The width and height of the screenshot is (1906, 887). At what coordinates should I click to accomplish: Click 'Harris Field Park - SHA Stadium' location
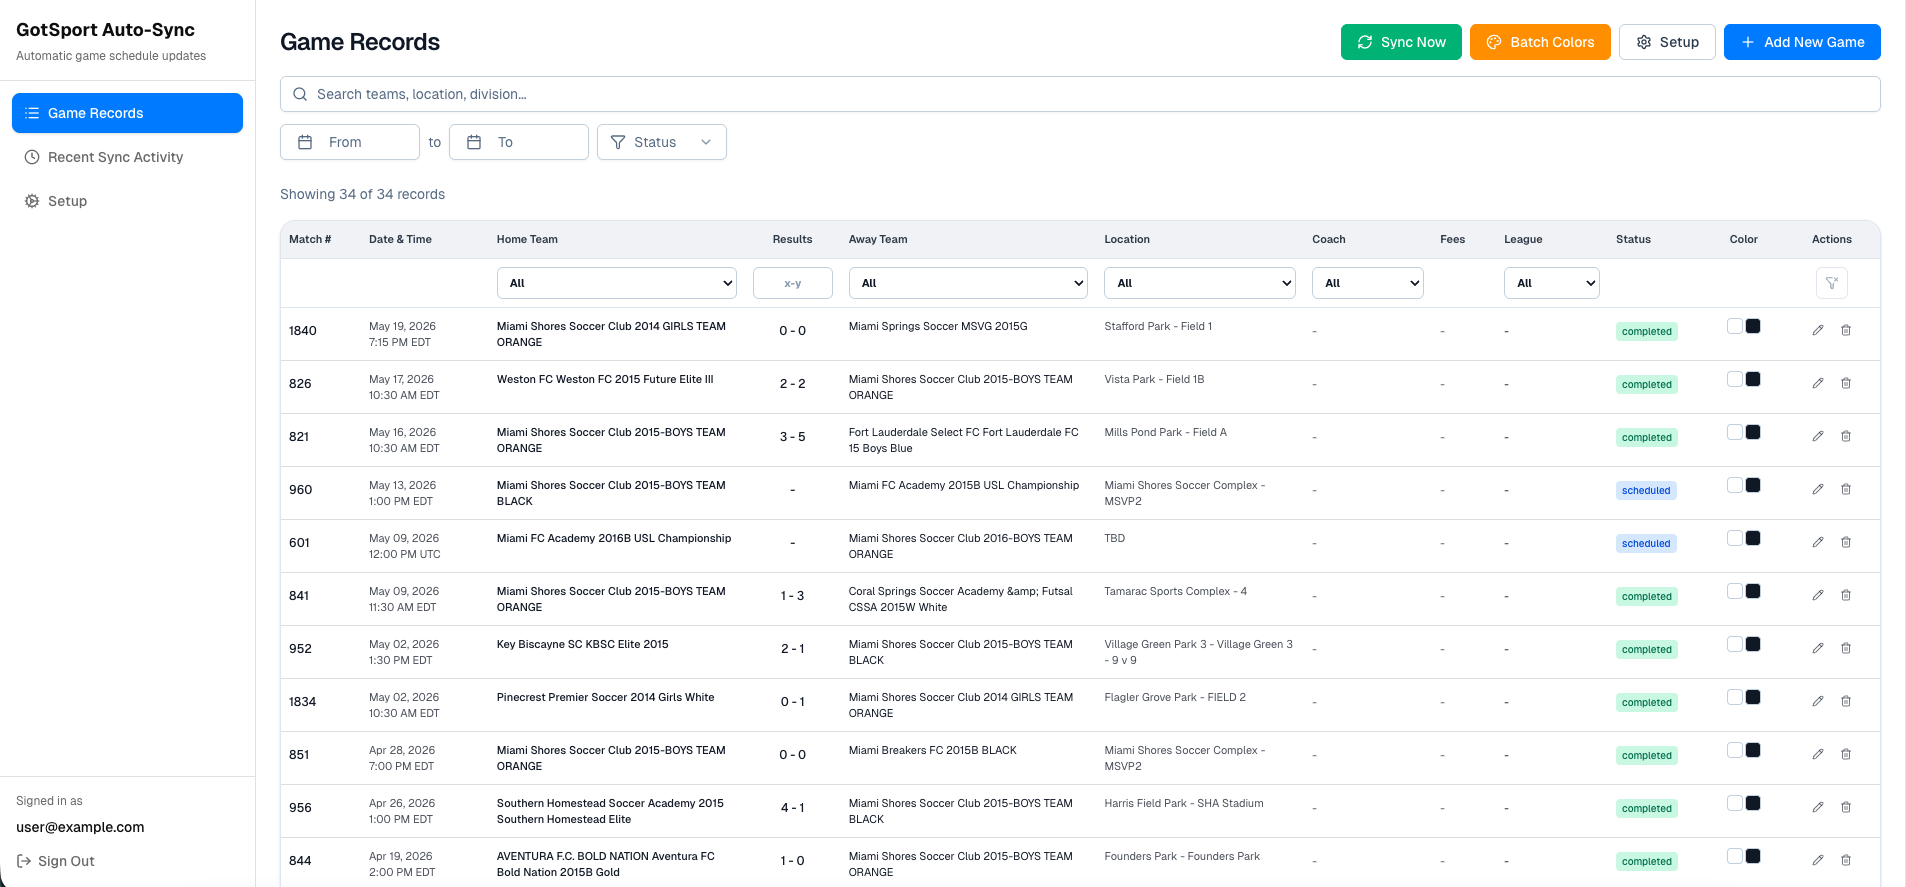coord(1184,803)
